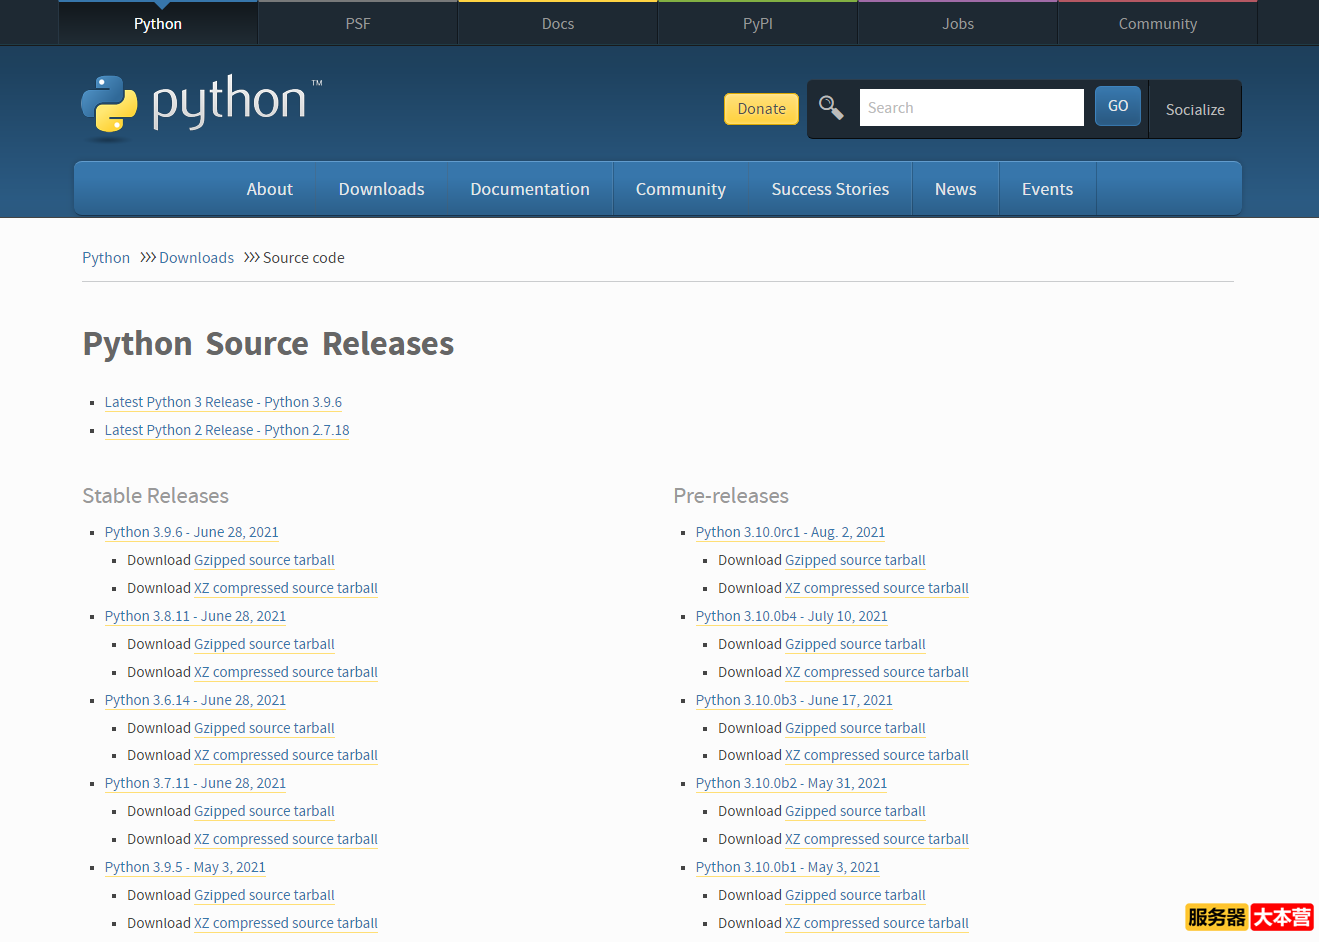Download Gzipped source tarball for Python 3.9.5
1319x942 pixels.
click(264, 895)
